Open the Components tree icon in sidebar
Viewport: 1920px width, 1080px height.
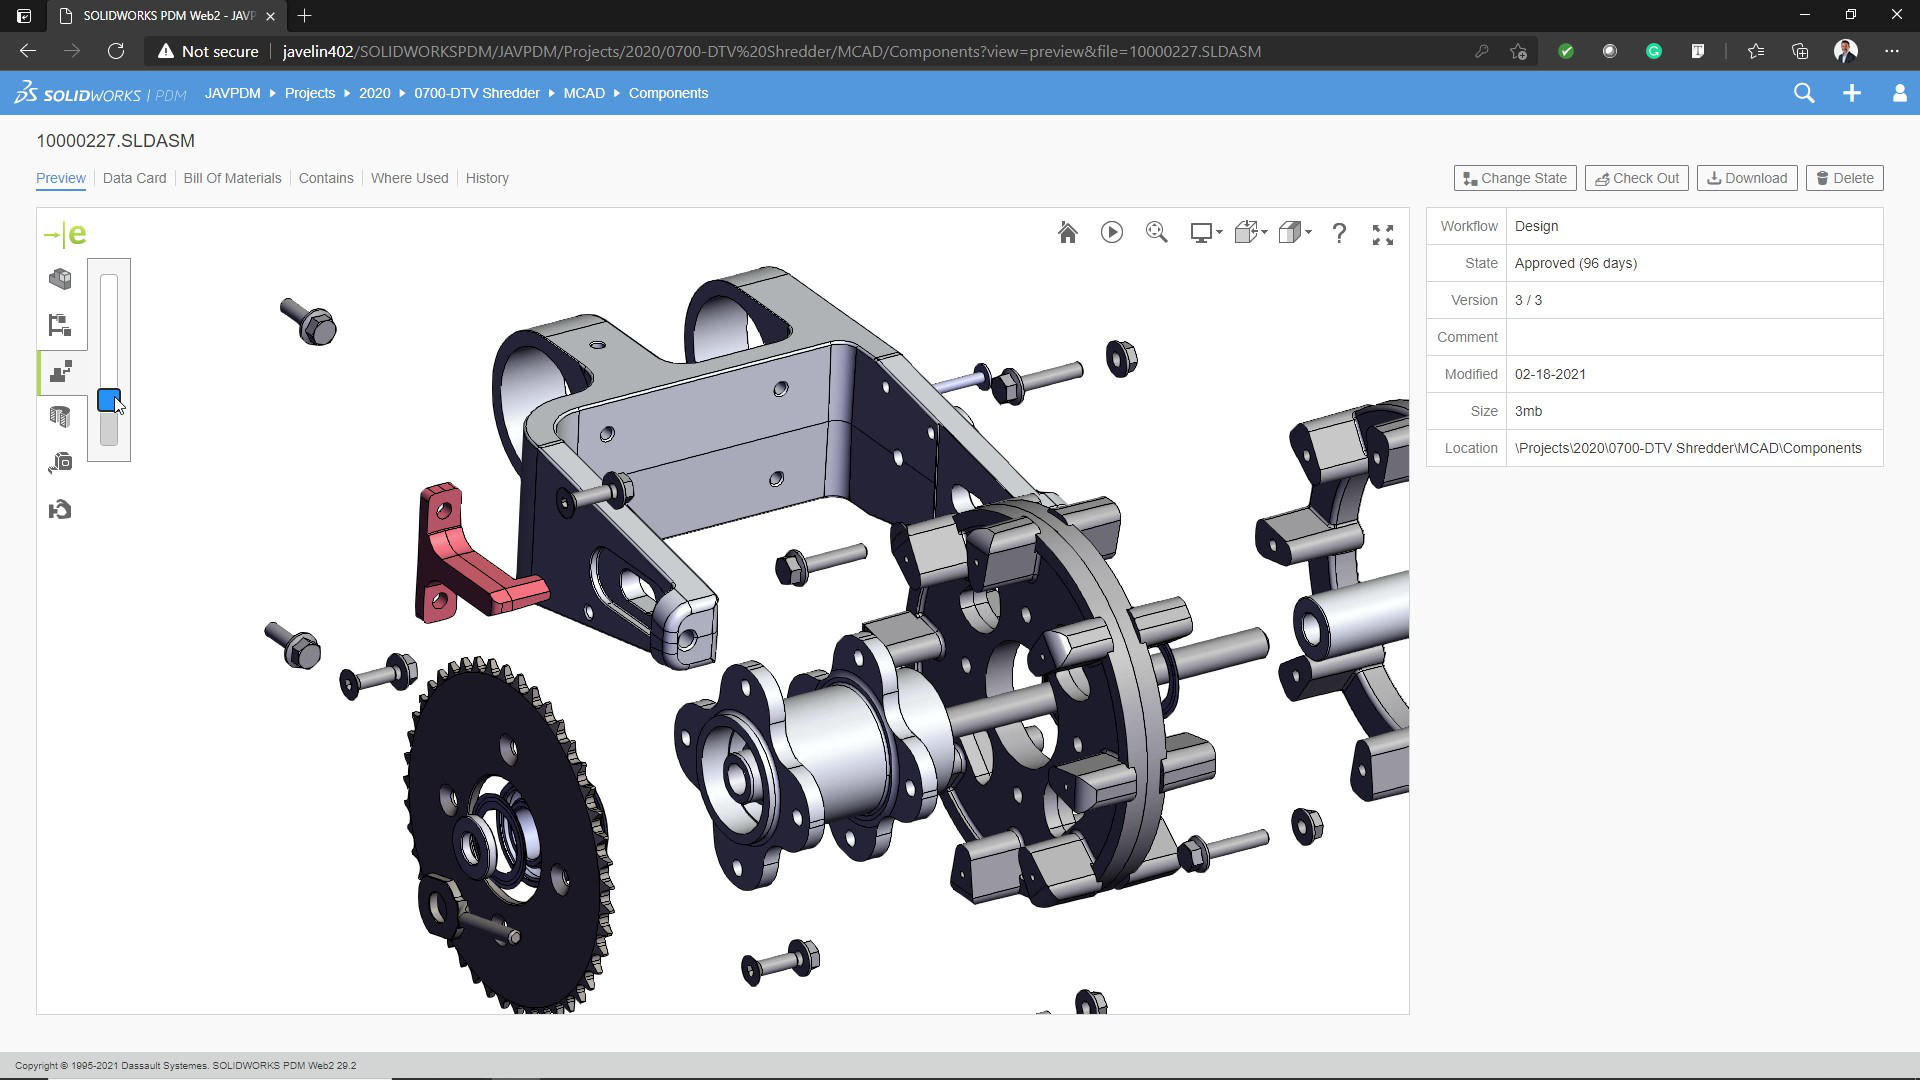(60, 325)
